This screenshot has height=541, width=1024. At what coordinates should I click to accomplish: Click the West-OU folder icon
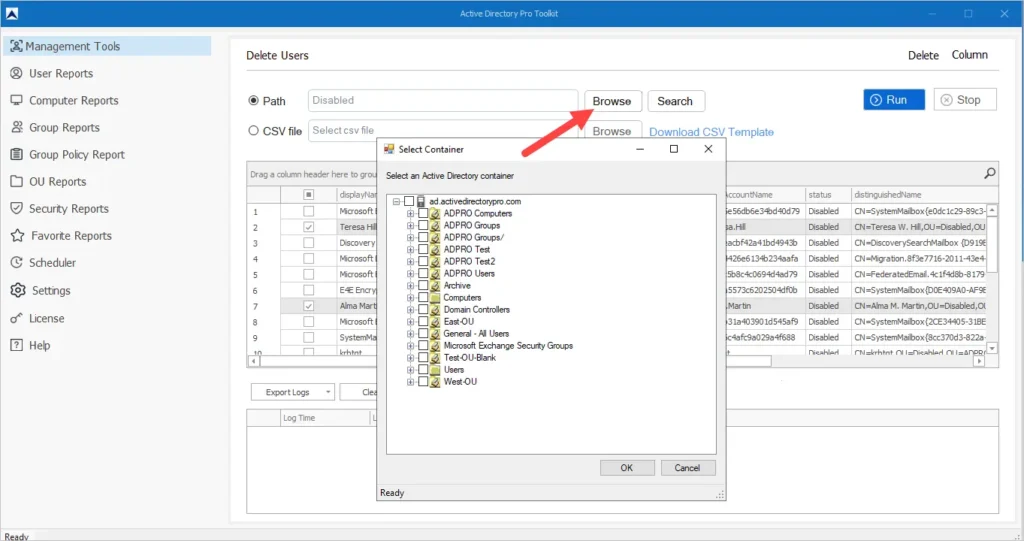pyautogui.click(x=435, y=382)
